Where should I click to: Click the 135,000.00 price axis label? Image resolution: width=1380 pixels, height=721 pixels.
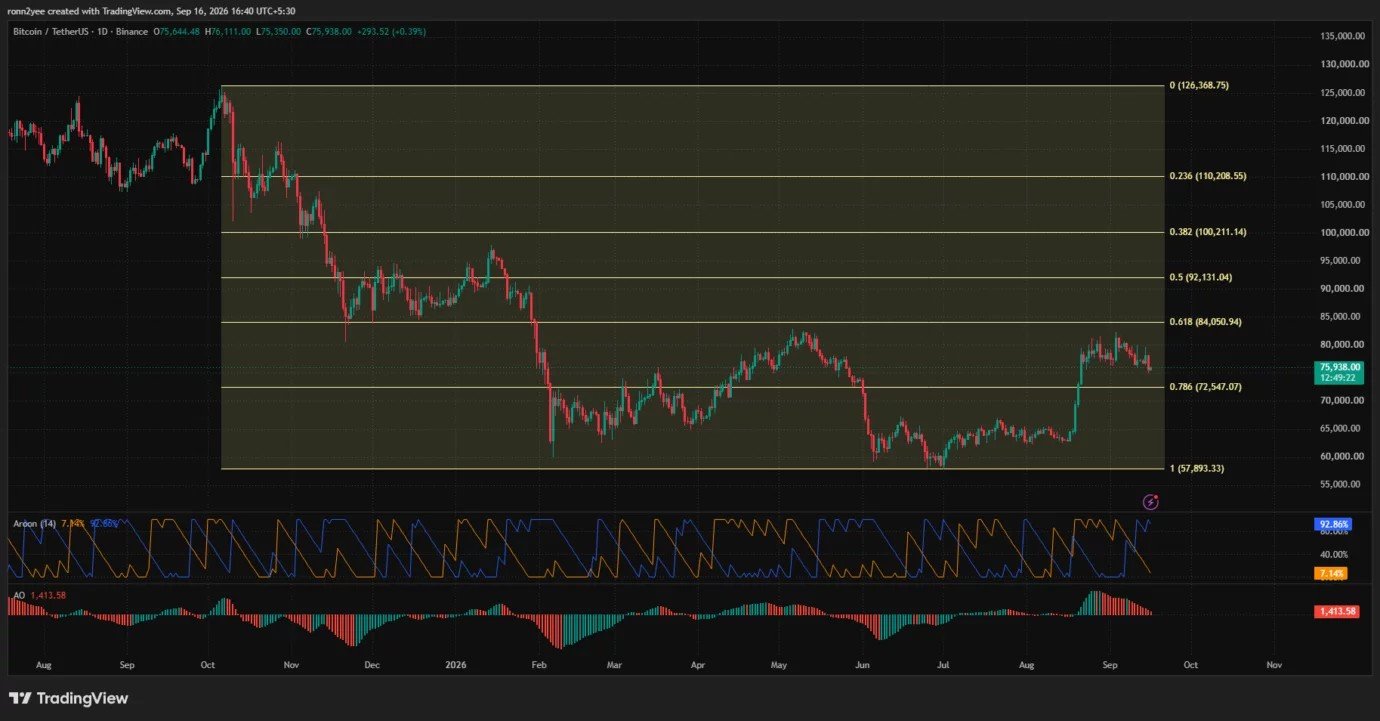(1343, 36)
